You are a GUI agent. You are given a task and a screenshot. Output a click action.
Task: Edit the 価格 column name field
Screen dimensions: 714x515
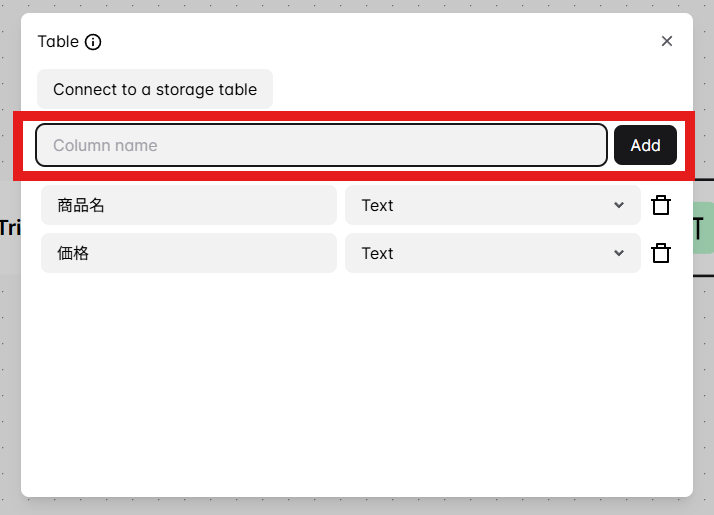[188, 253]
